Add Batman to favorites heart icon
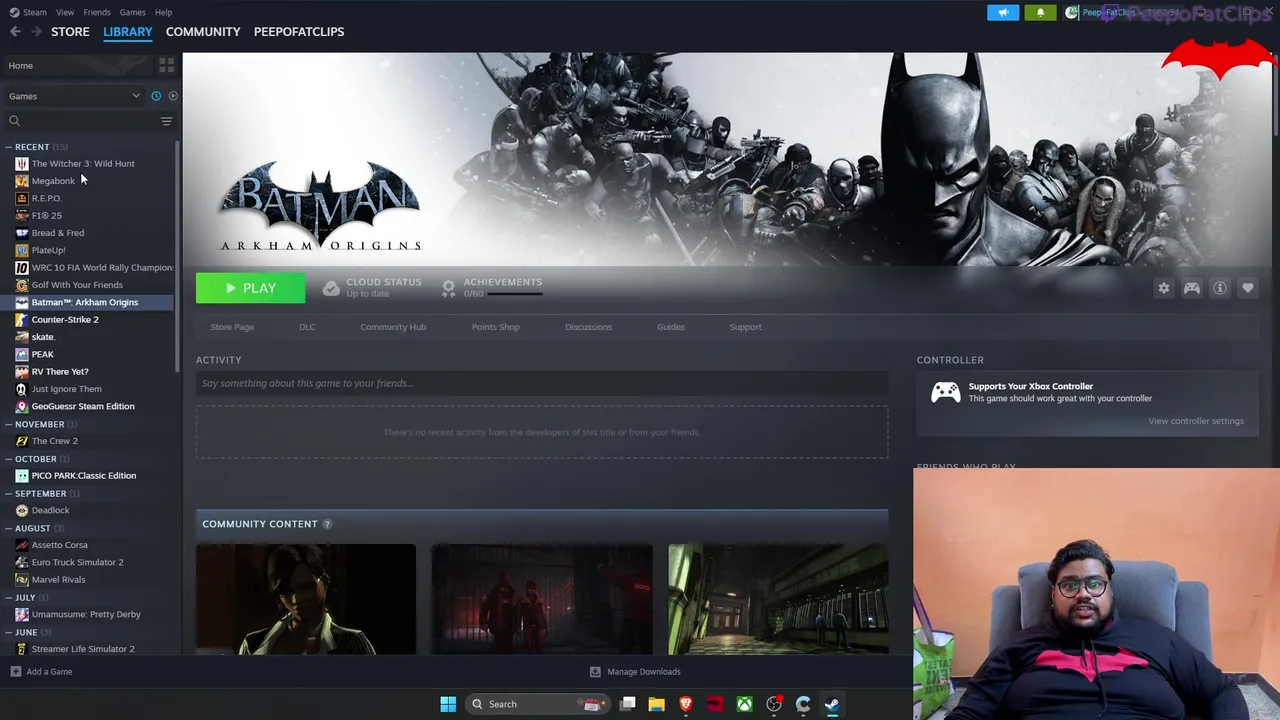The image size is (1280, 720). tap(1248, 288)
